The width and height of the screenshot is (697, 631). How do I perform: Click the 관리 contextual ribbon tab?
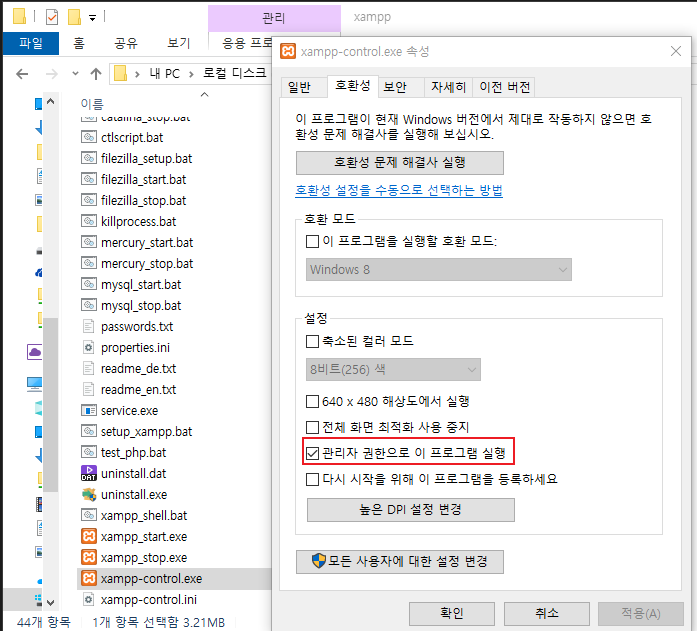point(274,18)
